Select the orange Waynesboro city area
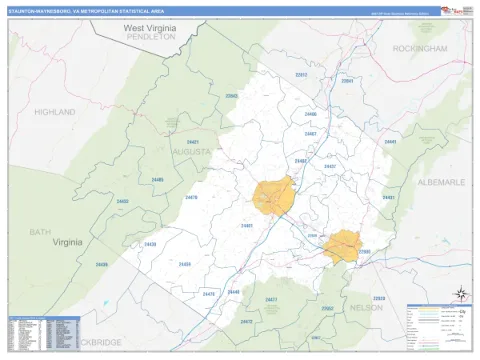 pos(343,247)
